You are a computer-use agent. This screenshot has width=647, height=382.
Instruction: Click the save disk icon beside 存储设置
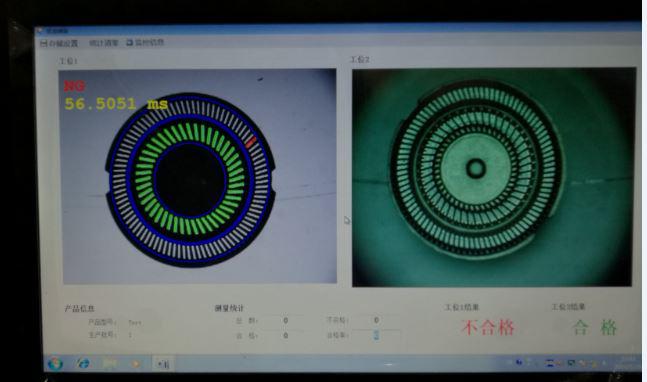pos(44,43)
